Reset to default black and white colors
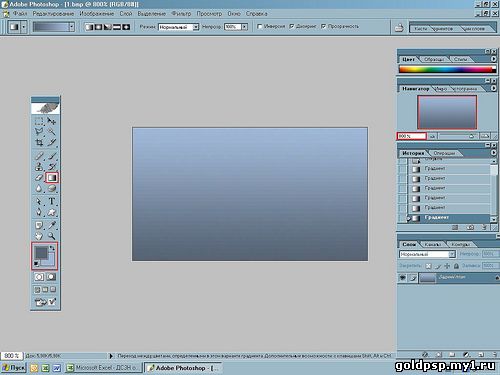Image resolution: width=500 pixels, height=375 pixels. coord(36,264)
